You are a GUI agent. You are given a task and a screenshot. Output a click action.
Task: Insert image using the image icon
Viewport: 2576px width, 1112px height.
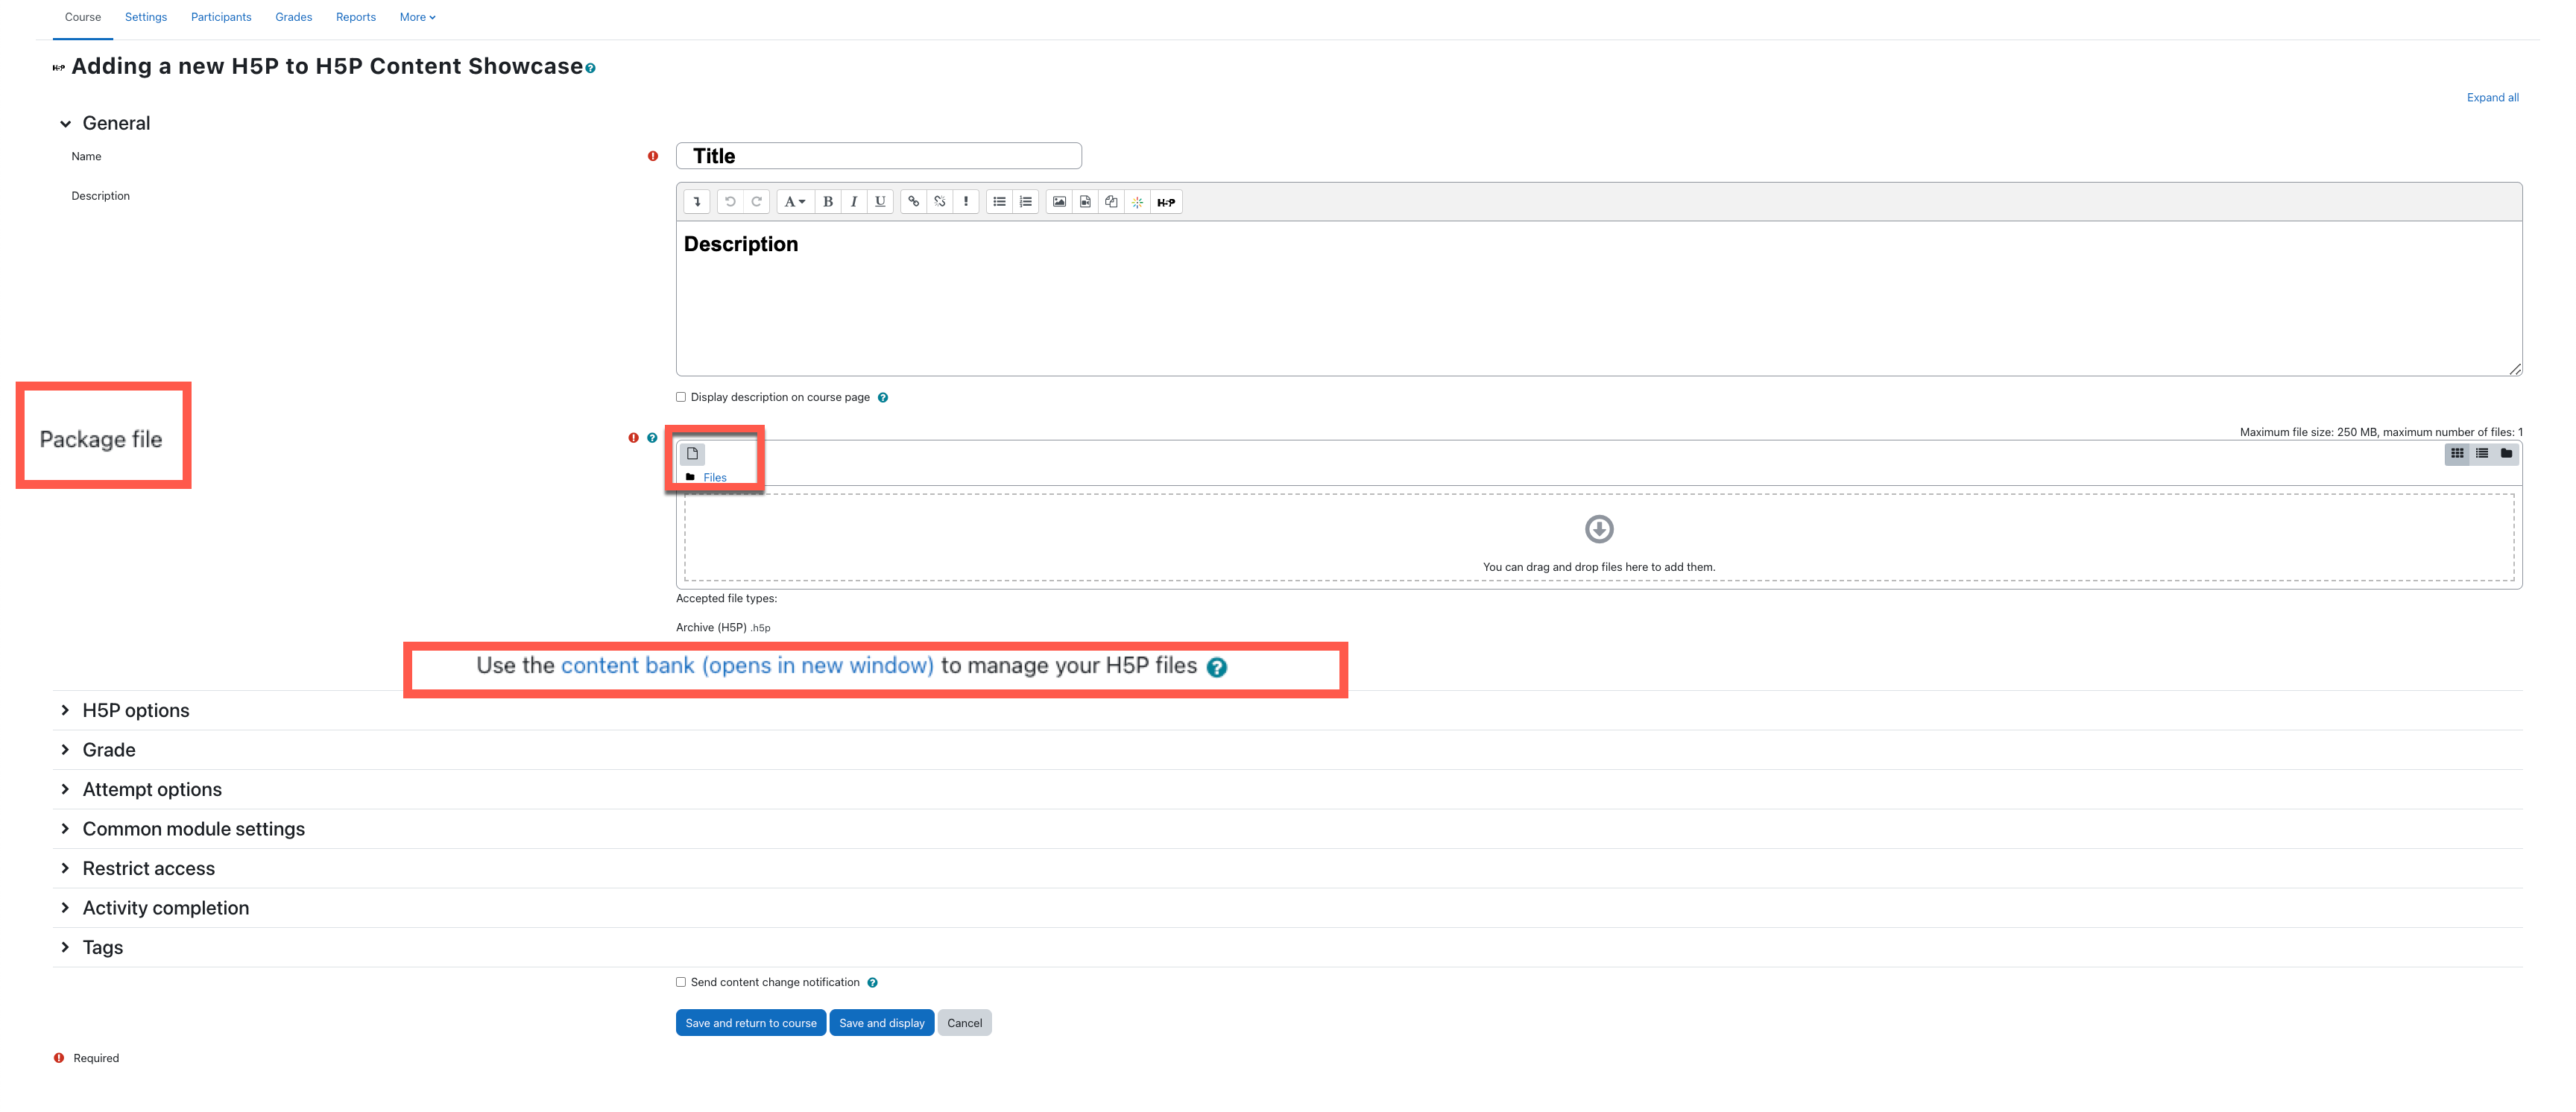[x=1059, y=202]
